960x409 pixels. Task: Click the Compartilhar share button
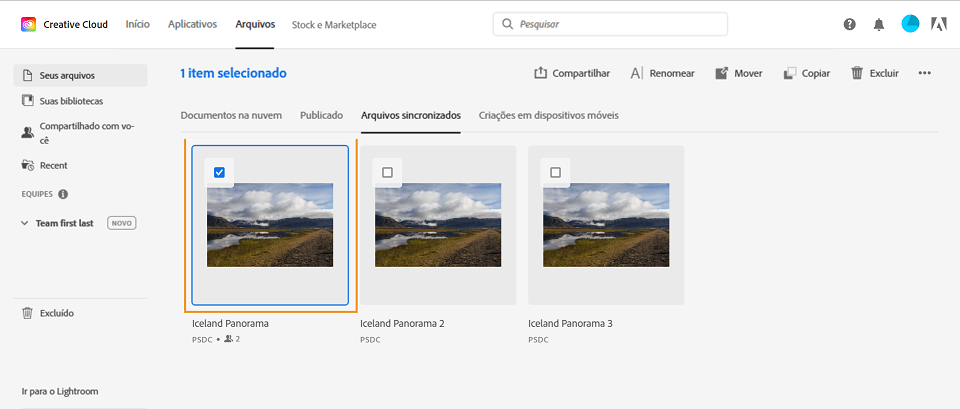point(572,73)
